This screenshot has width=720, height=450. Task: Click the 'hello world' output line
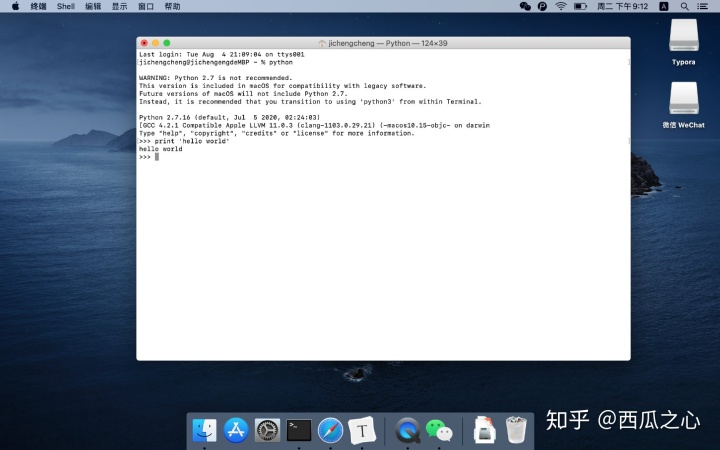(161, 149)
